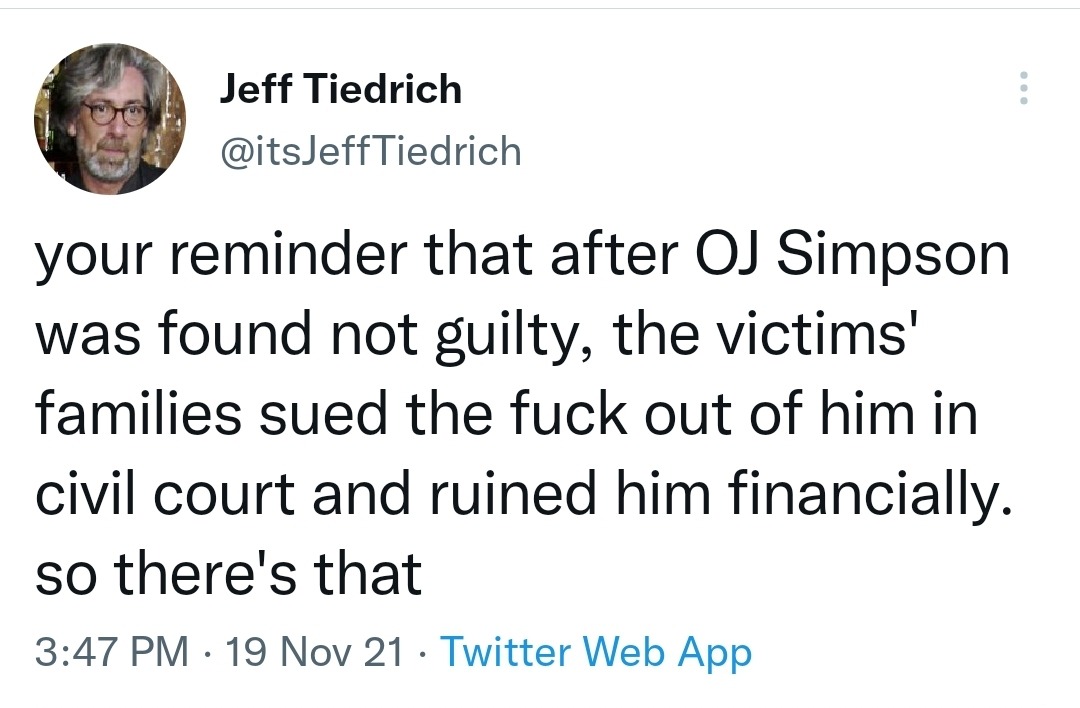1080x708 pixels.
Task: Open the Twitter Web App source link
Action: point(596,653)
